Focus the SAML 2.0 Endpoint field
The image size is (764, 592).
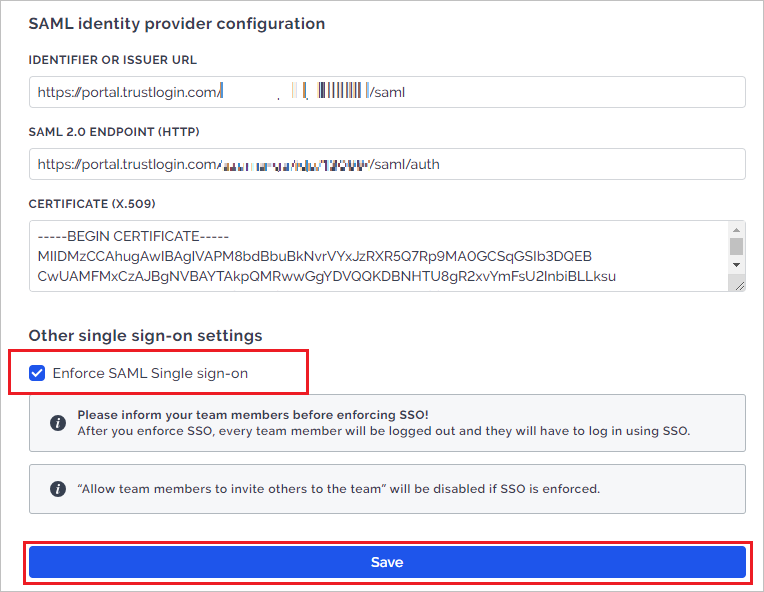(387, 164)
